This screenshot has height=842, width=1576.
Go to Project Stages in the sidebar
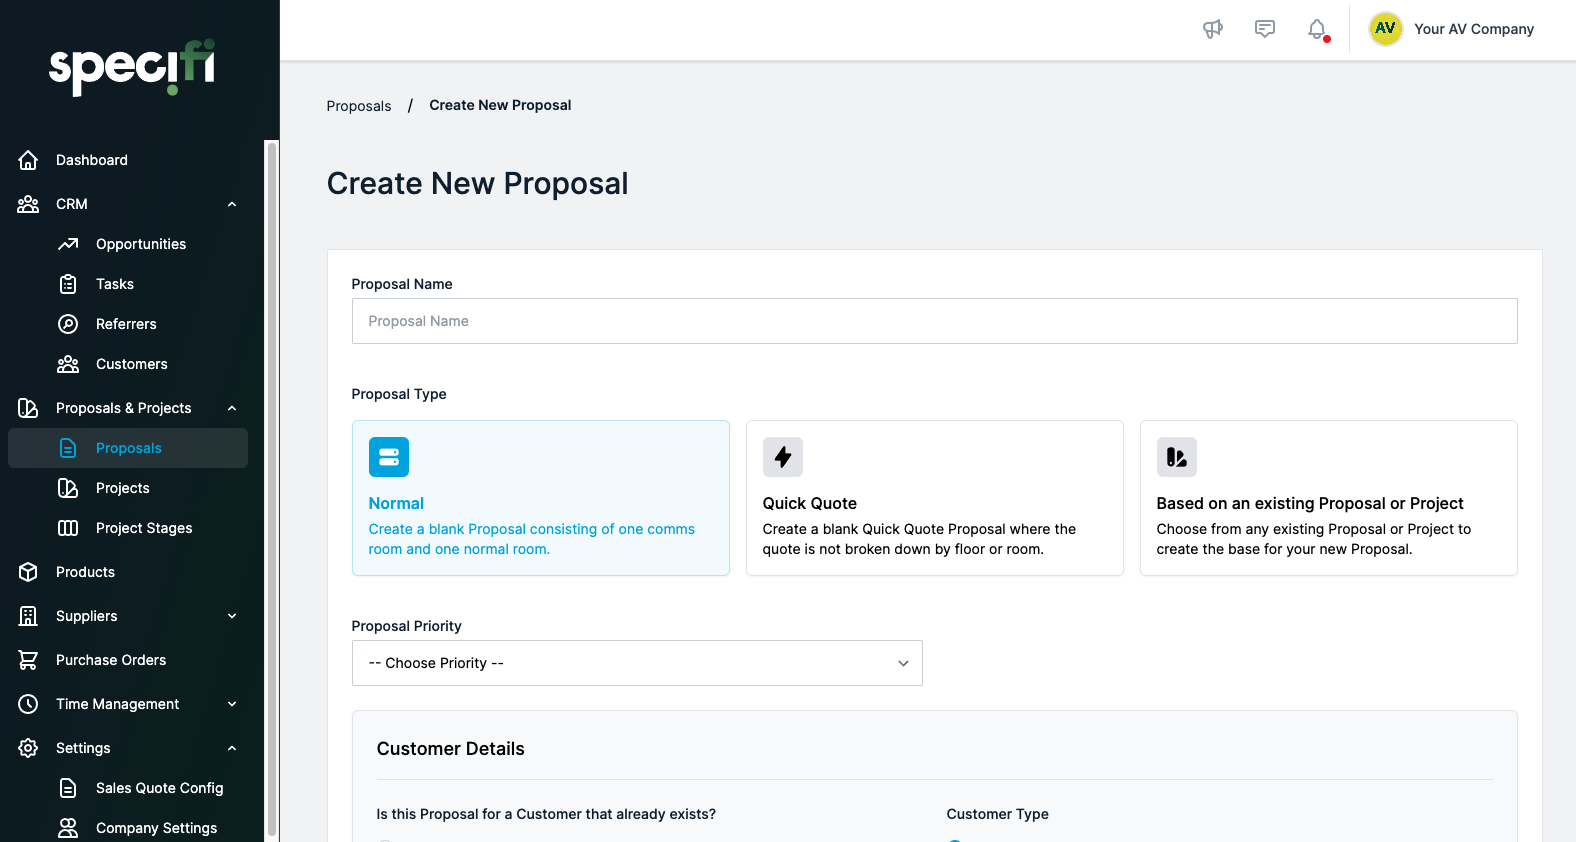pyautogui.click(x=144, y=528)
